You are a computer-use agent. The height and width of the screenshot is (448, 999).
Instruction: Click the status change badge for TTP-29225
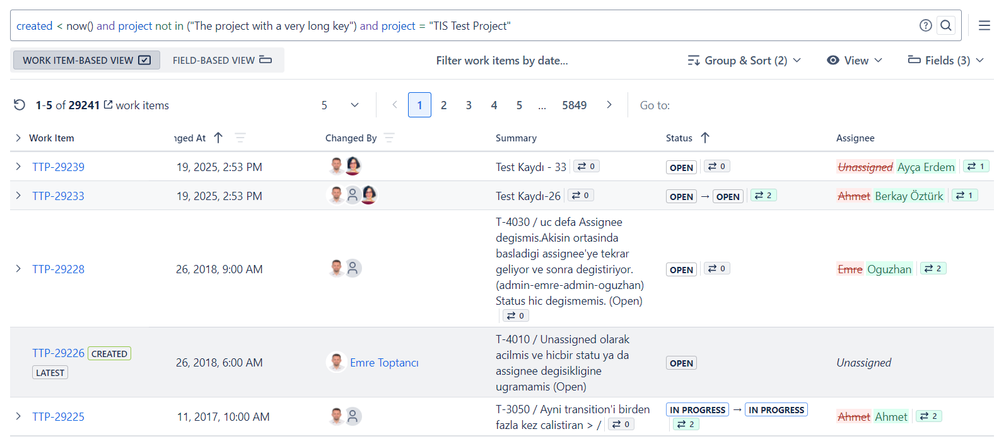click(x=686, y=424)
